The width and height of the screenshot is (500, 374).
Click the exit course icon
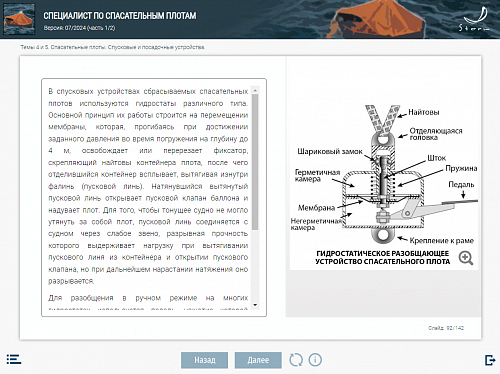point(490,360)
